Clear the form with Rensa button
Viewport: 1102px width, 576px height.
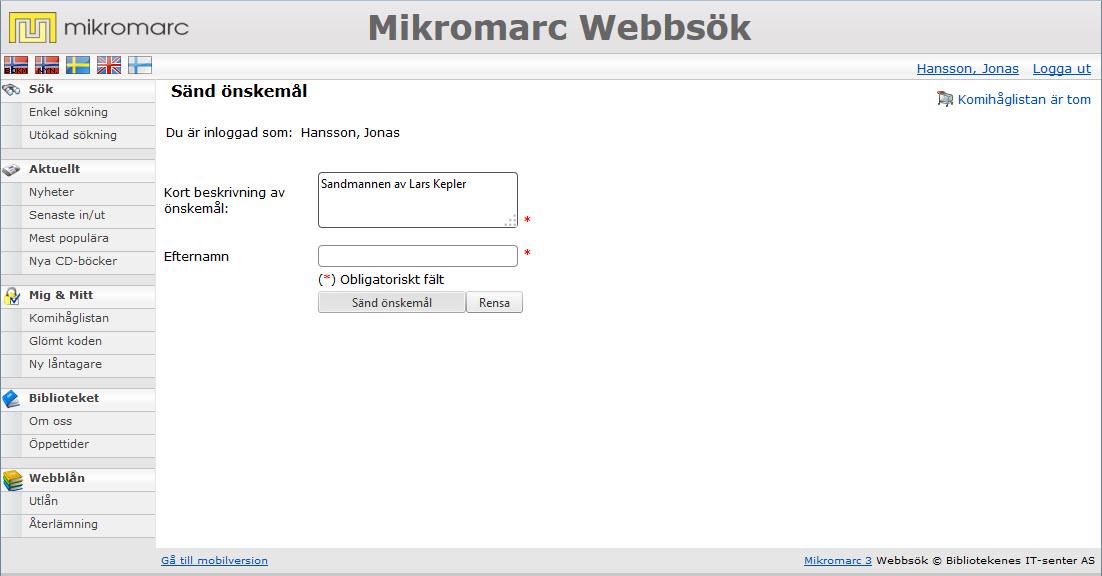click(x=494, y=303)
